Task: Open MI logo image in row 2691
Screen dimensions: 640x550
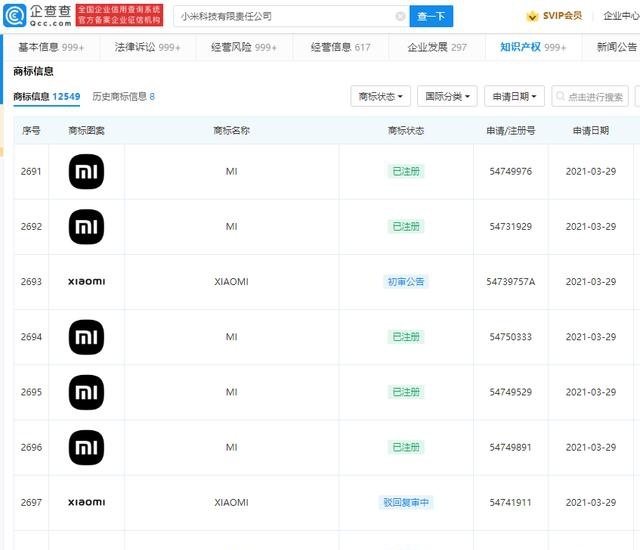Action: [x=87, y=171]
